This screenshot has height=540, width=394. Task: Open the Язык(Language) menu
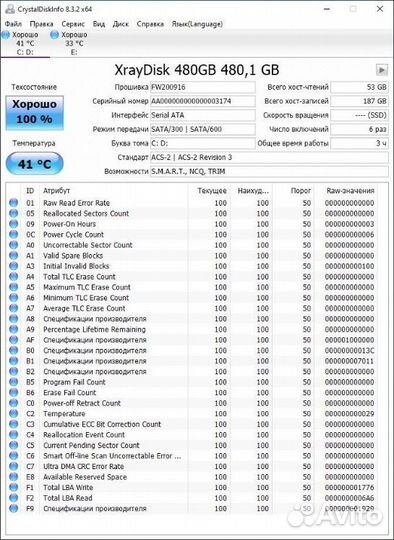click(x=197, y=24)
